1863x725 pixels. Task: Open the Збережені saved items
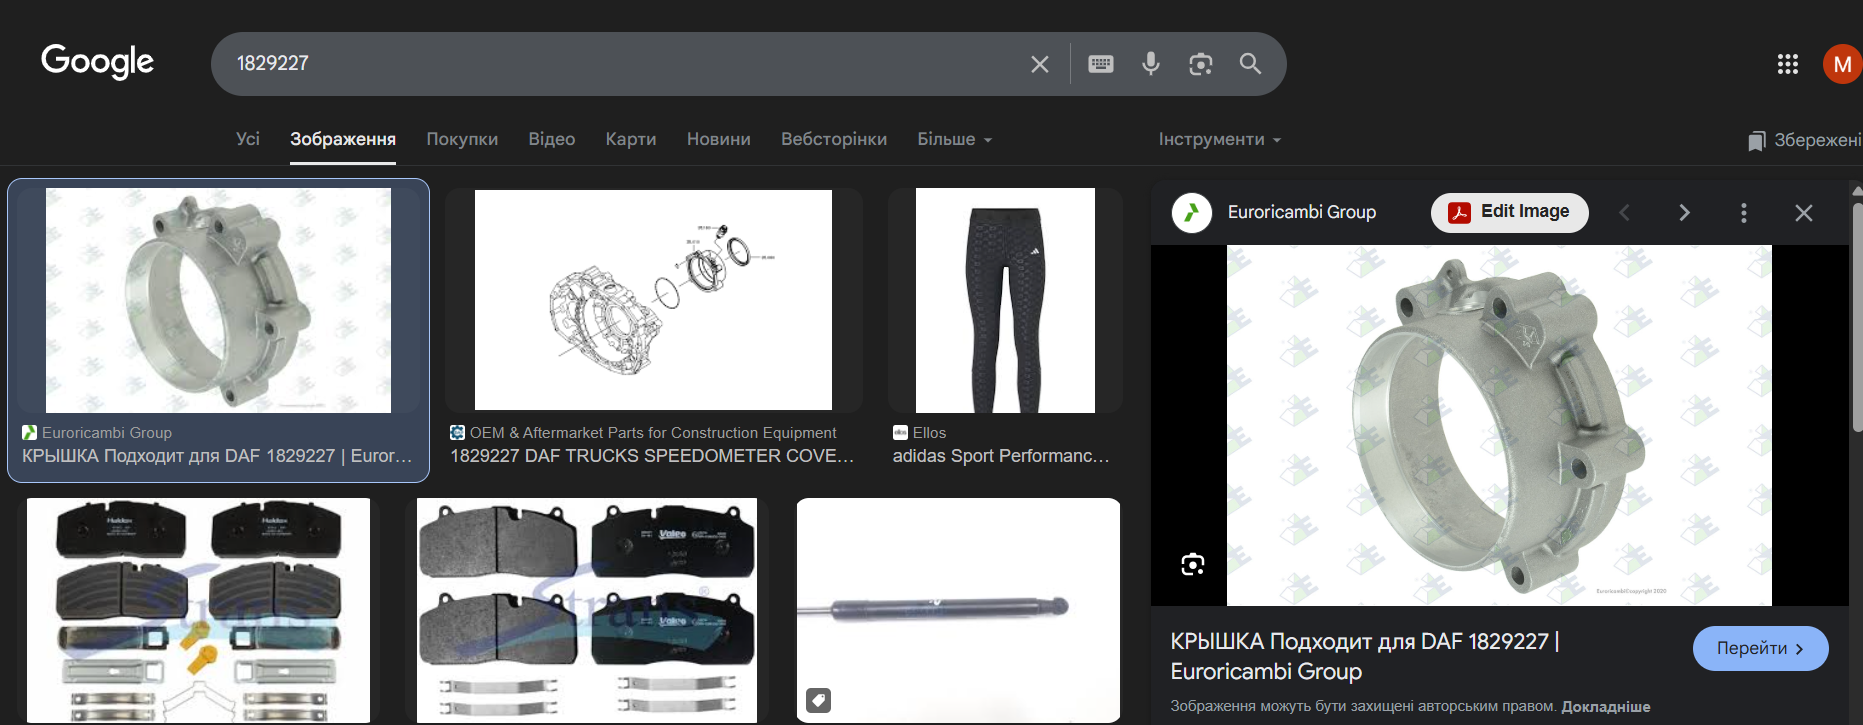1805,141
